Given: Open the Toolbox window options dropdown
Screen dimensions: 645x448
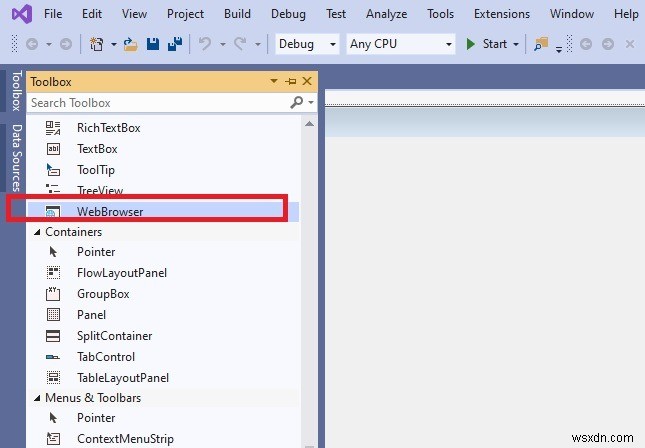Looking at the screenshot, I should (x=274, y=81).
